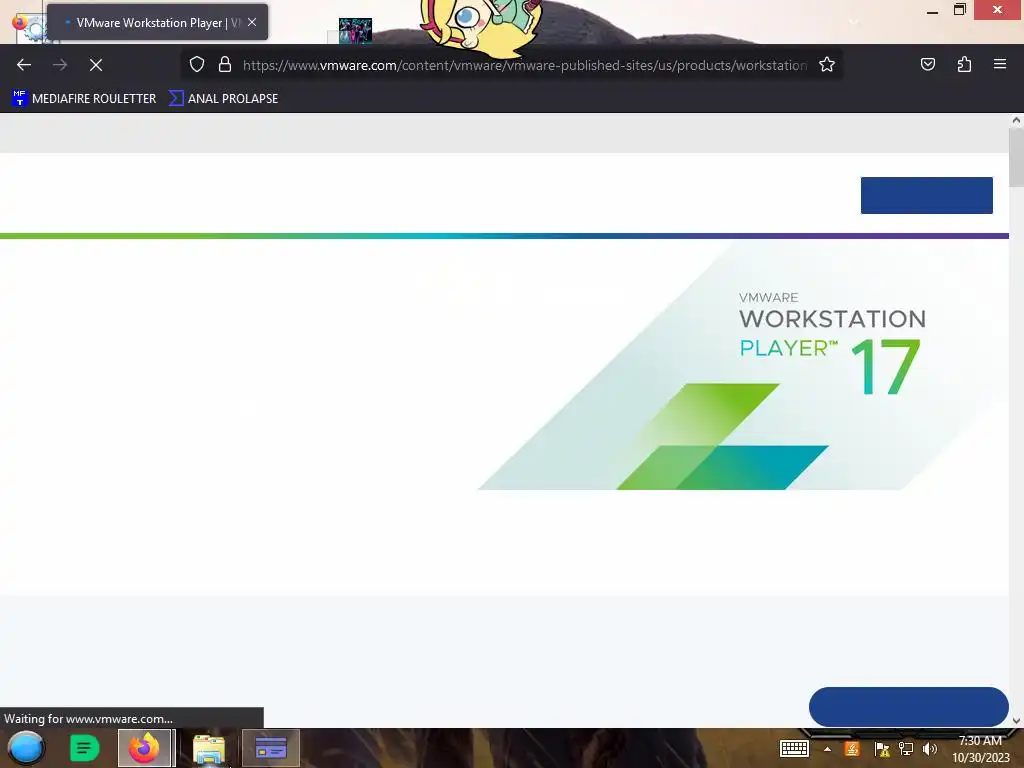
Task: Open the network status tray icon
Action: (x=906, y=749)
